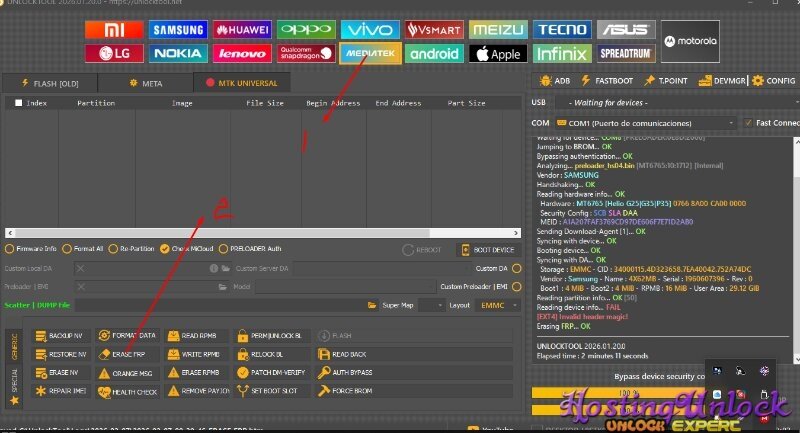
Task: Select the Format All radio option
Action: (83, 249)
